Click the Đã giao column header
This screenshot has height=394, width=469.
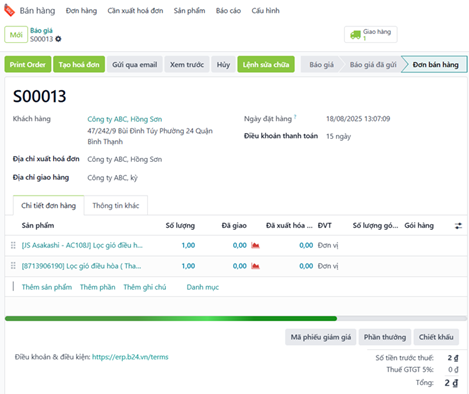pyautogui.click(x=234, y=226)
